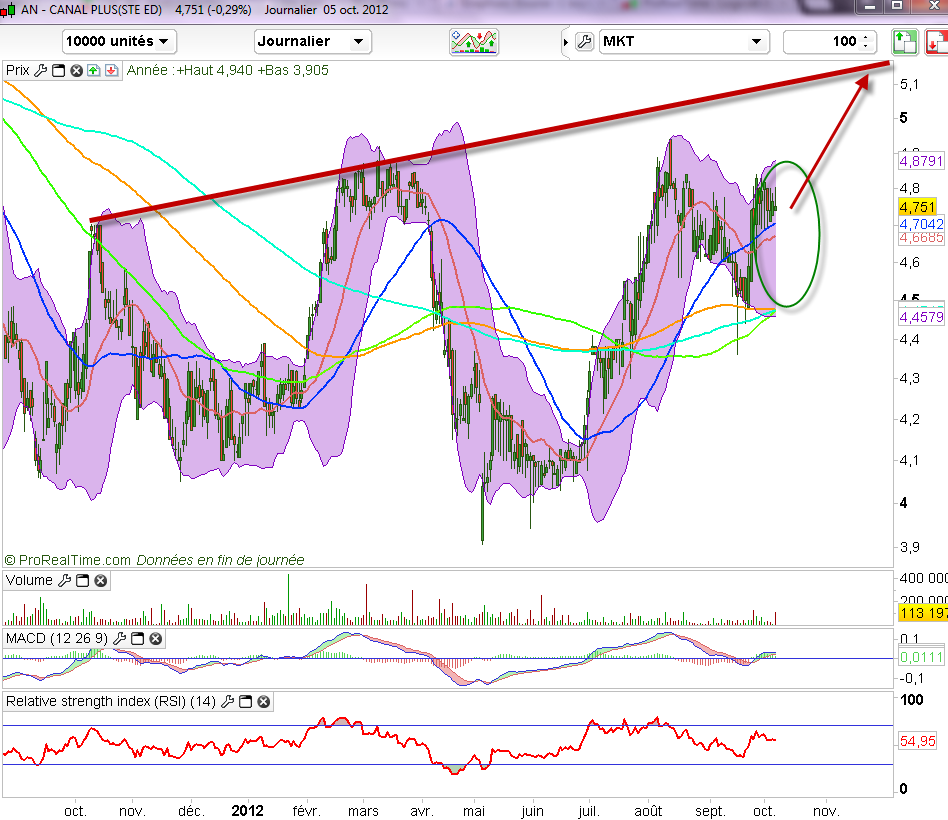The height and width of the screenshot is (820, 948).
Task: Click the red sell order icon
Action: point(935,42)
